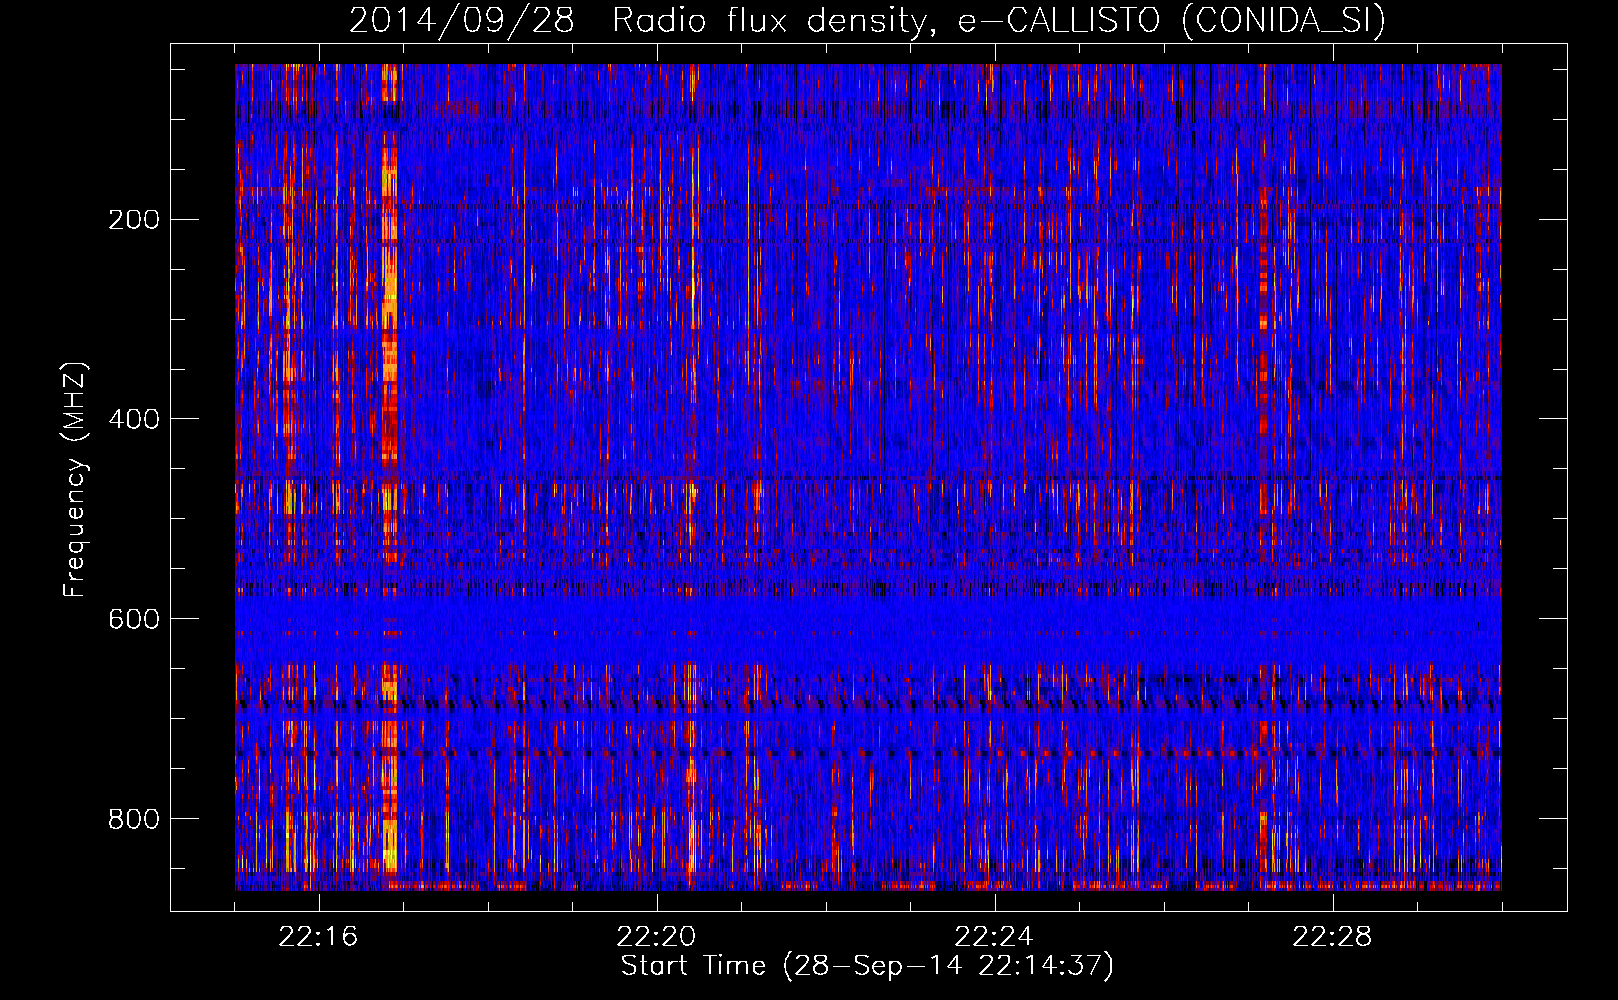Click the '200' frequency tick label

click(x=134, y=220)
